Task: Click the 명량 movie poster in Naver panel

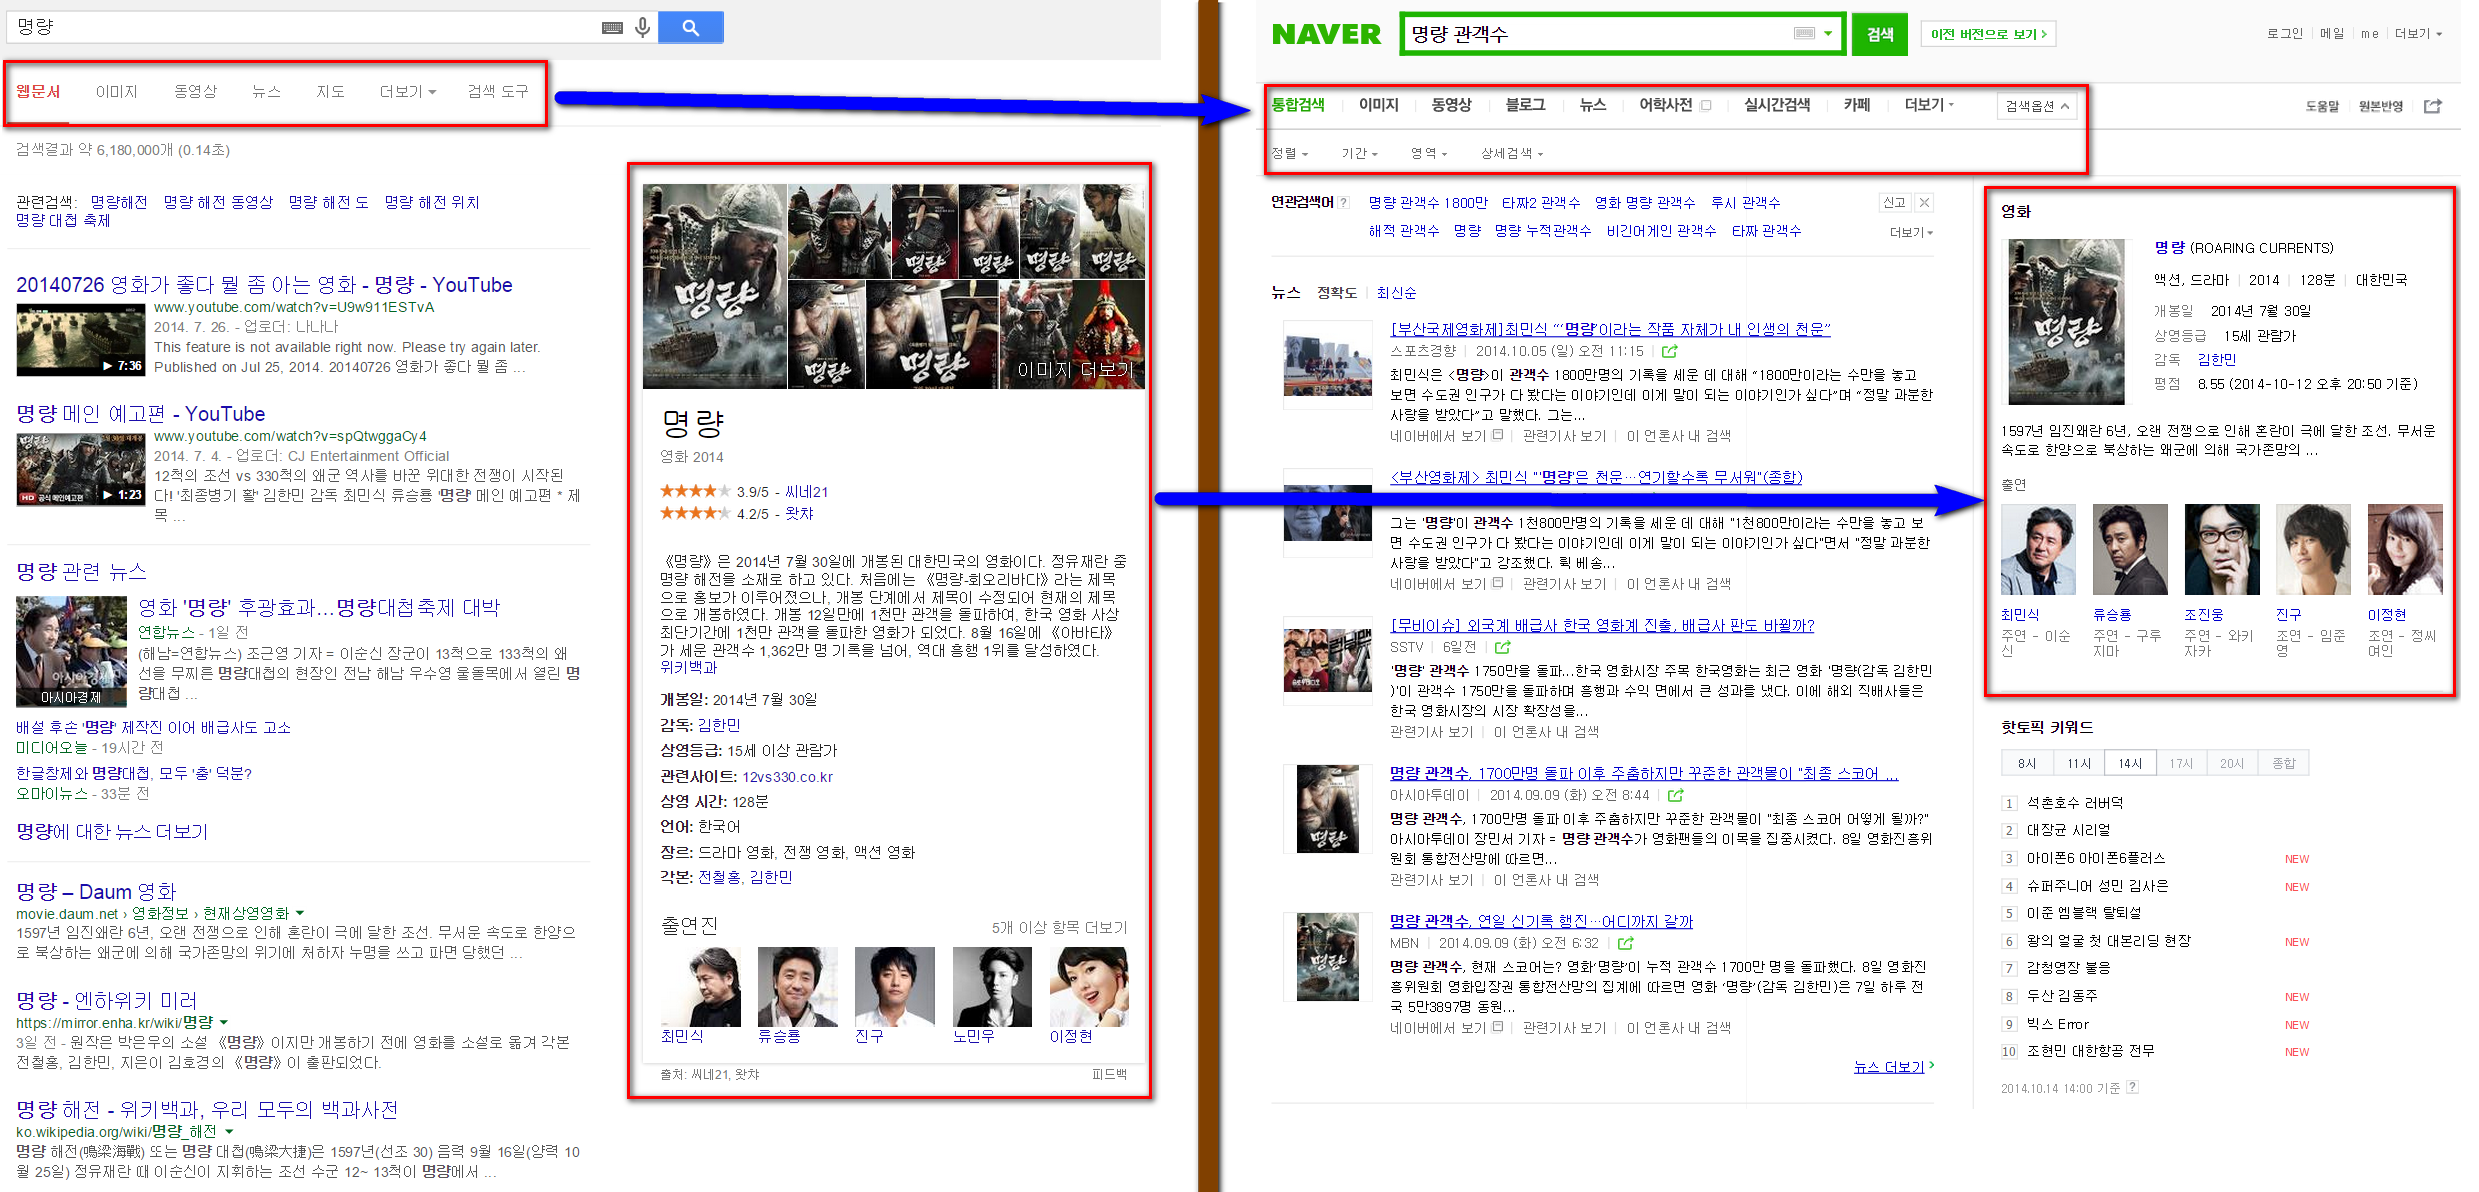Action: pos(2067,321)
